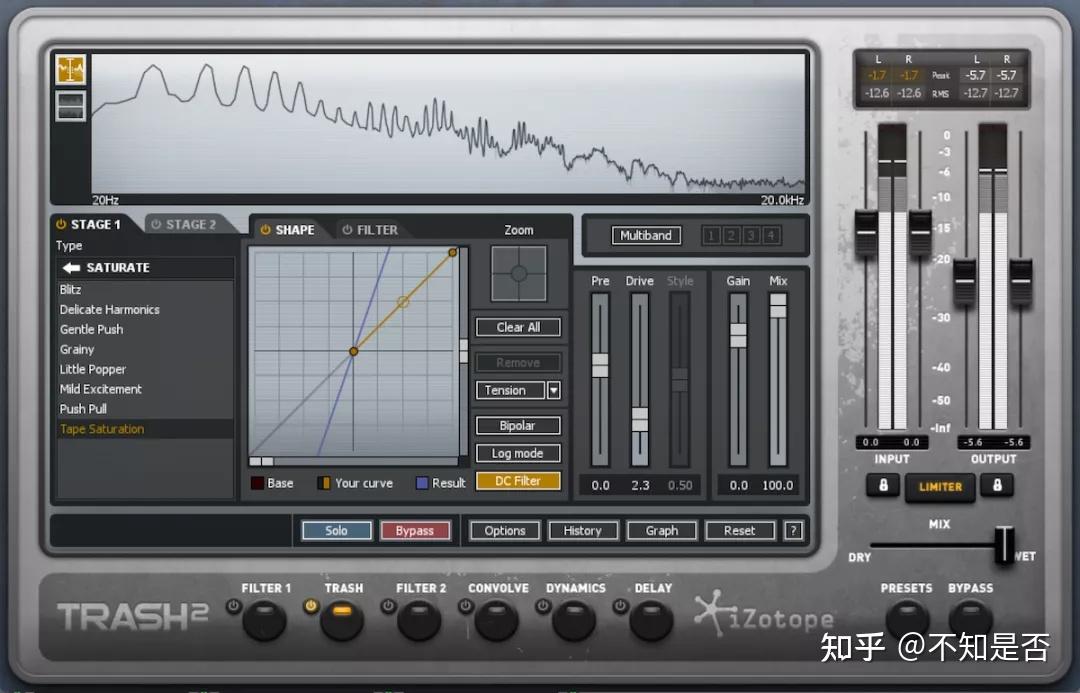Viewport: 1080px width, 693px height.
Task: Click the waveshaper horizontal scrollbar handle
Action: click(x=261, y=462)
